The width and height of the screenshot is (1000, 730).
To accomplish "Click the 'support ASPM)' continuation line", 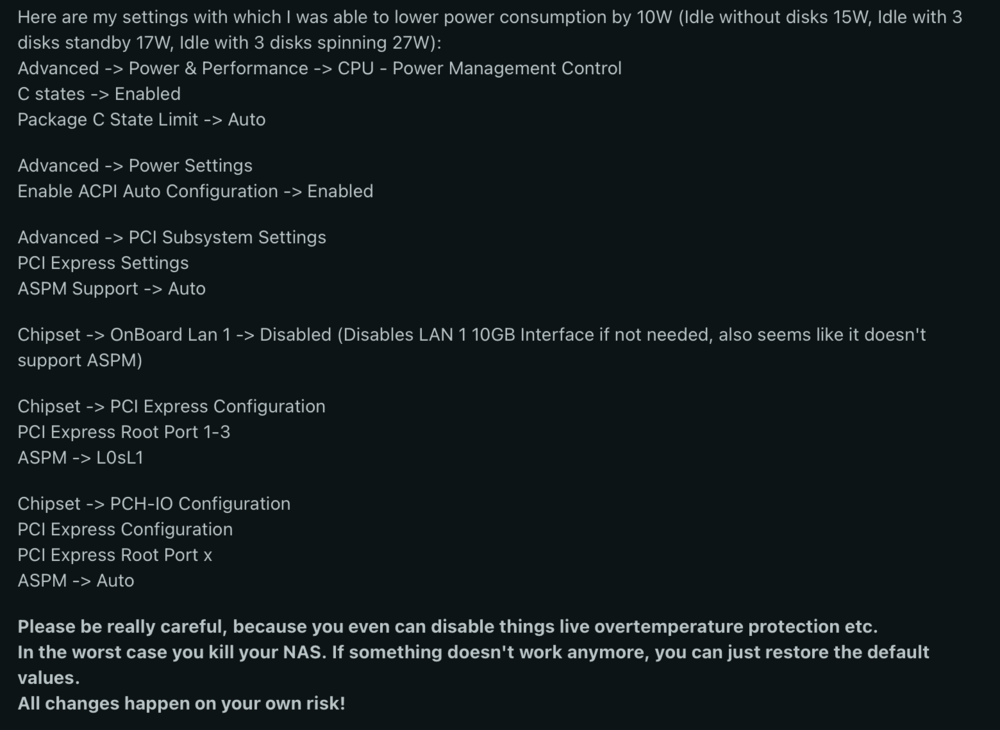I will click(x=80, y=360).
